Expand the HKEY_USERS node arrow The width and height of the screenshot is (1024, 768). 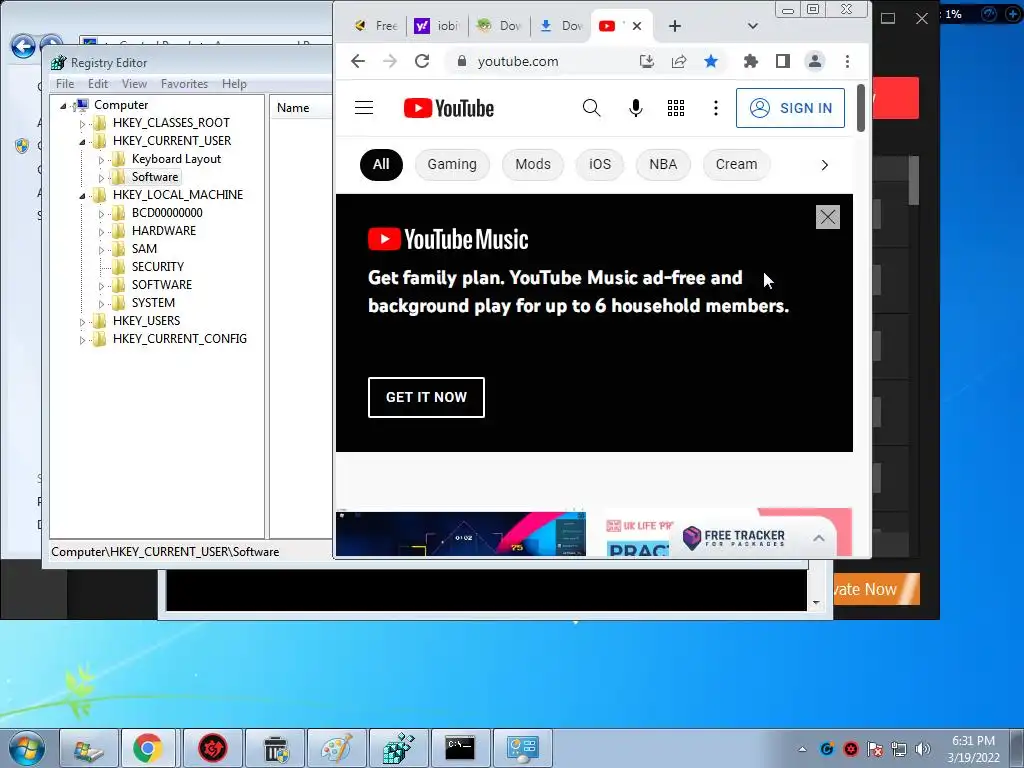pos(82,322)
